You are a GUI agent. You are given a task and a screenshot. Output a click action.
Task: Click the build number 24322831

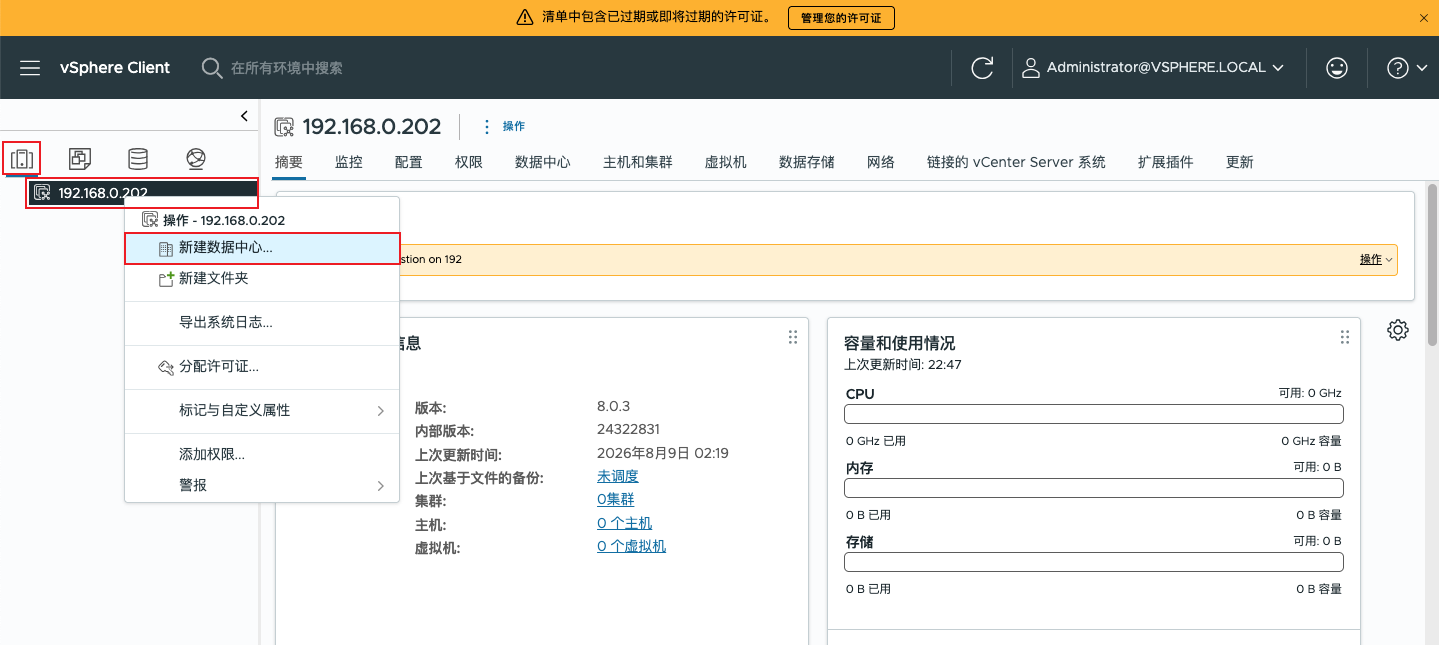(629, 430)
